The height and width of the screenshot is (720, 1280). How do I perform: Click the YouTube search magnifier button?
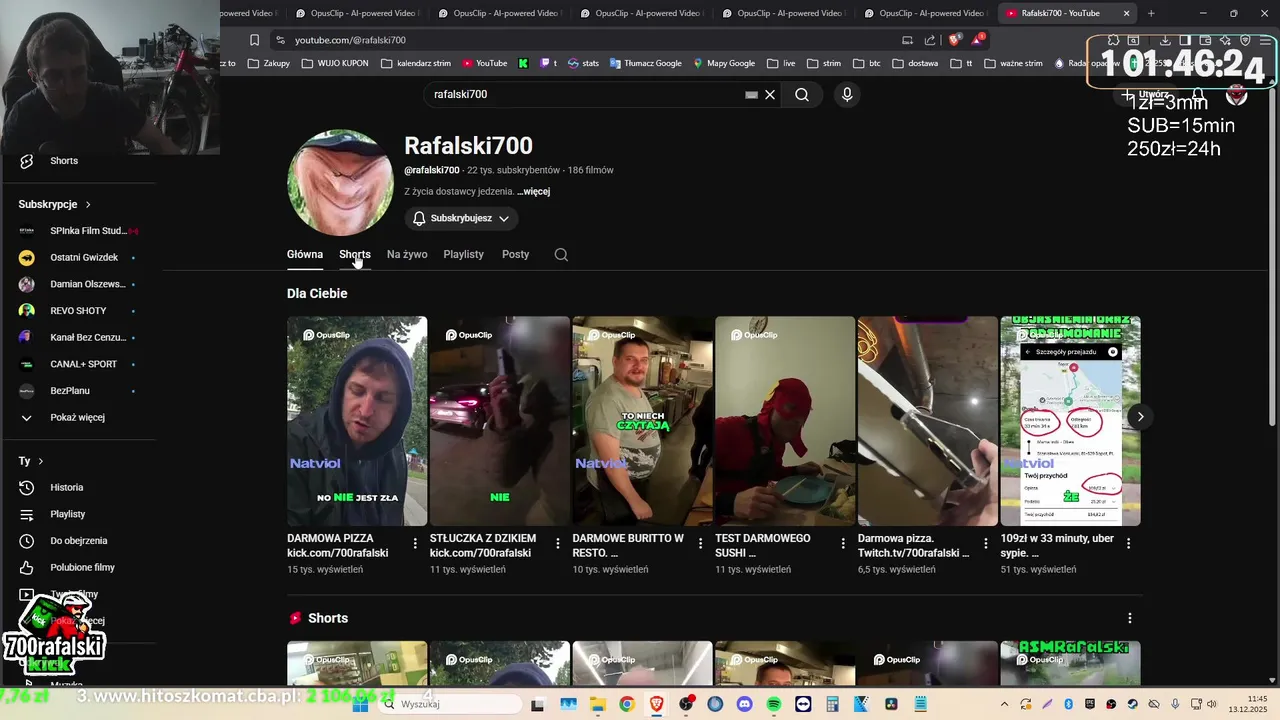point(802,94)
